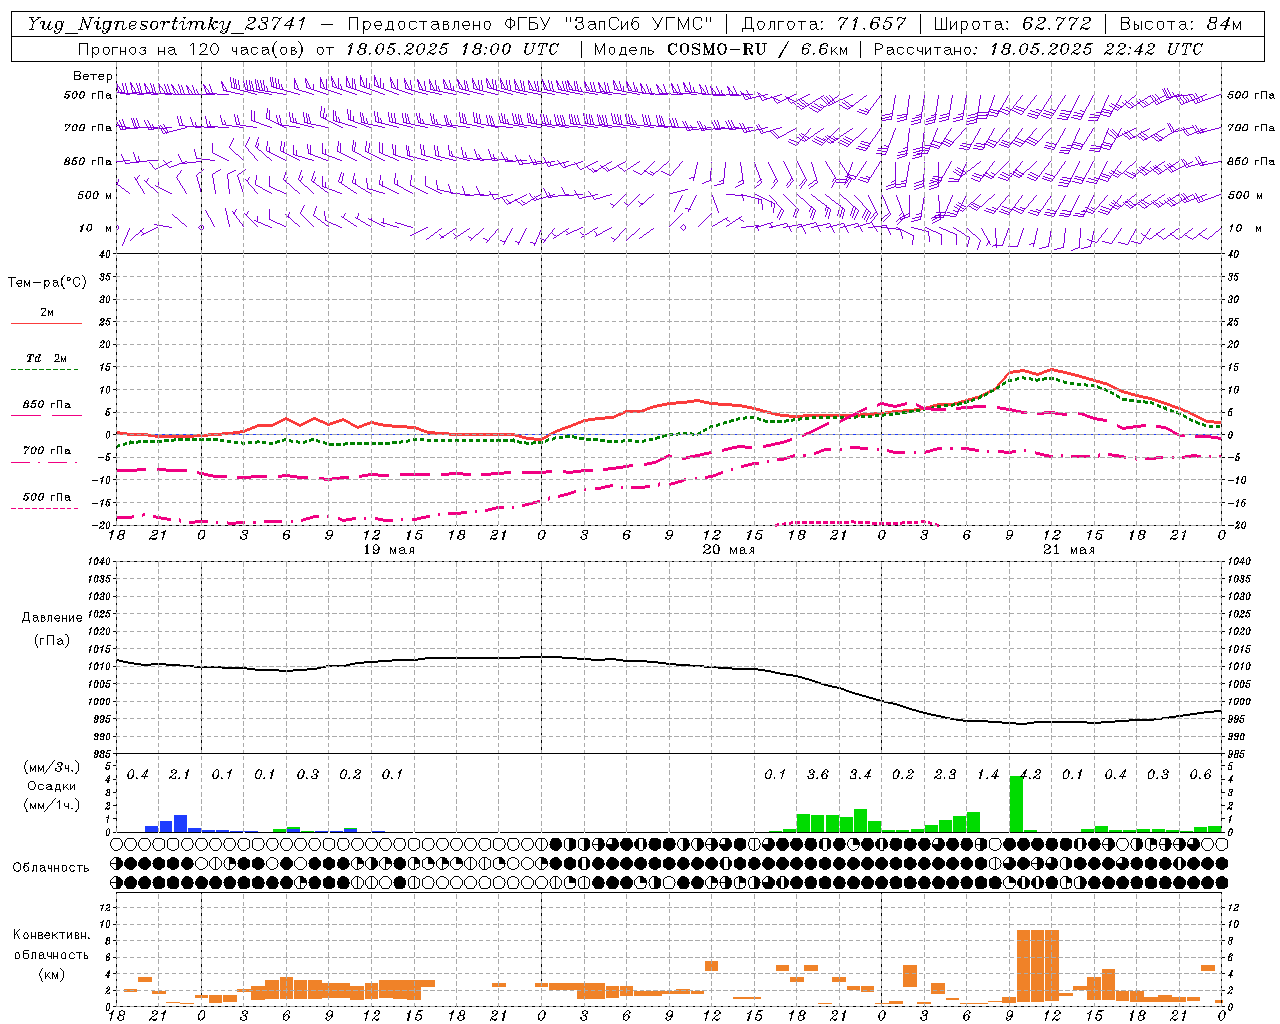Click the tallest orange convective cloud block

click(1038, 966)
